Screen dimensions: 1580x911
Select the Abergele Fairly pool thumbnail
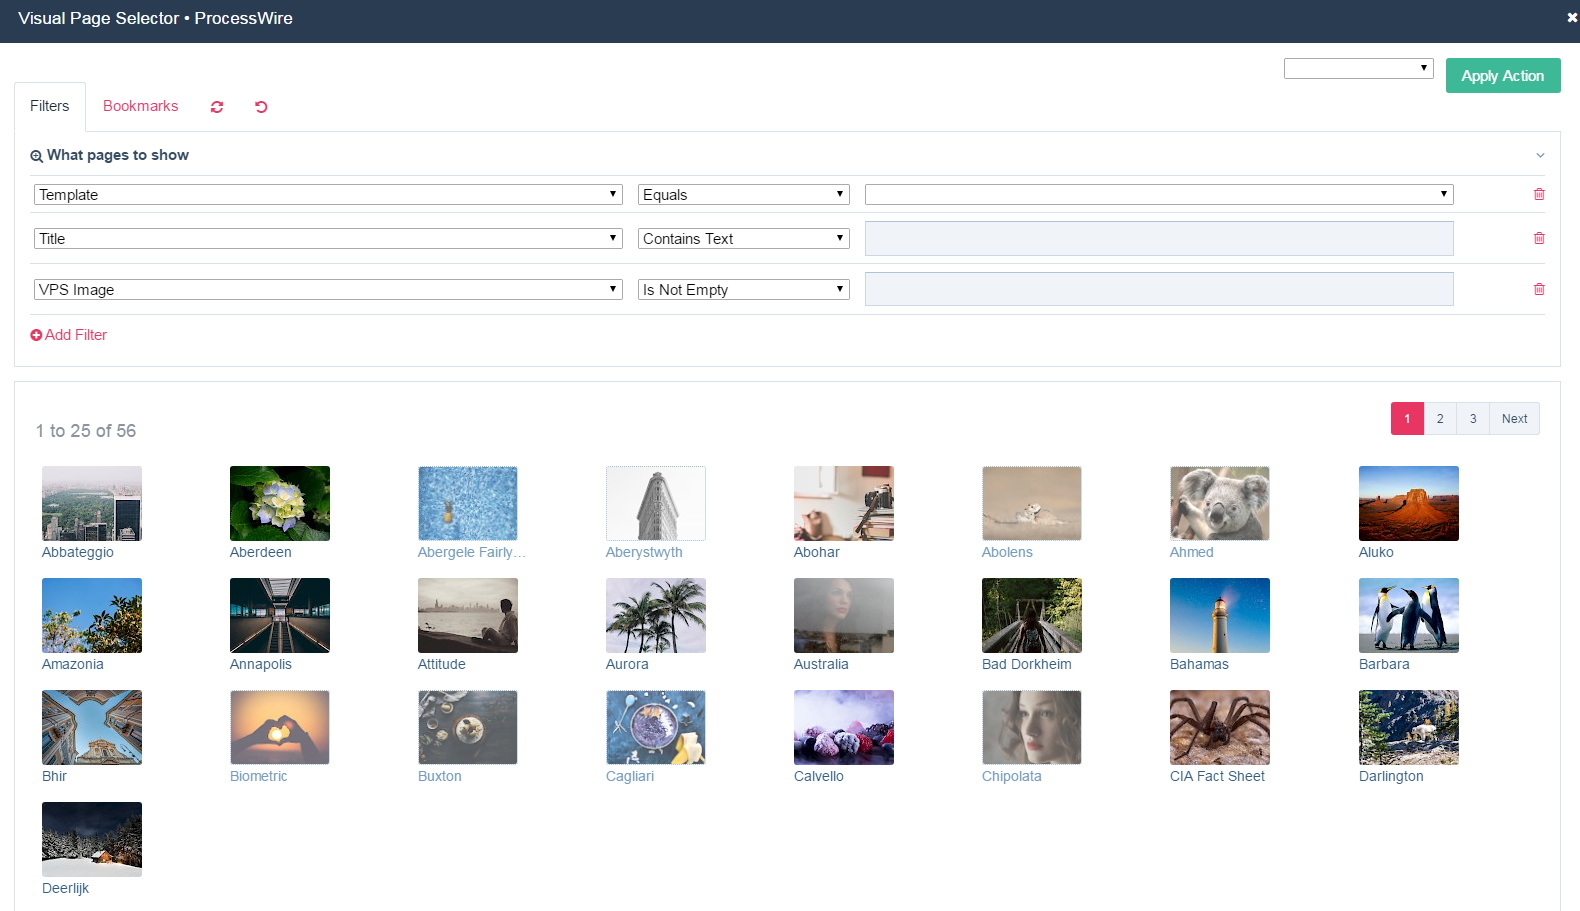pyautogui.click(x=468, y=503)
